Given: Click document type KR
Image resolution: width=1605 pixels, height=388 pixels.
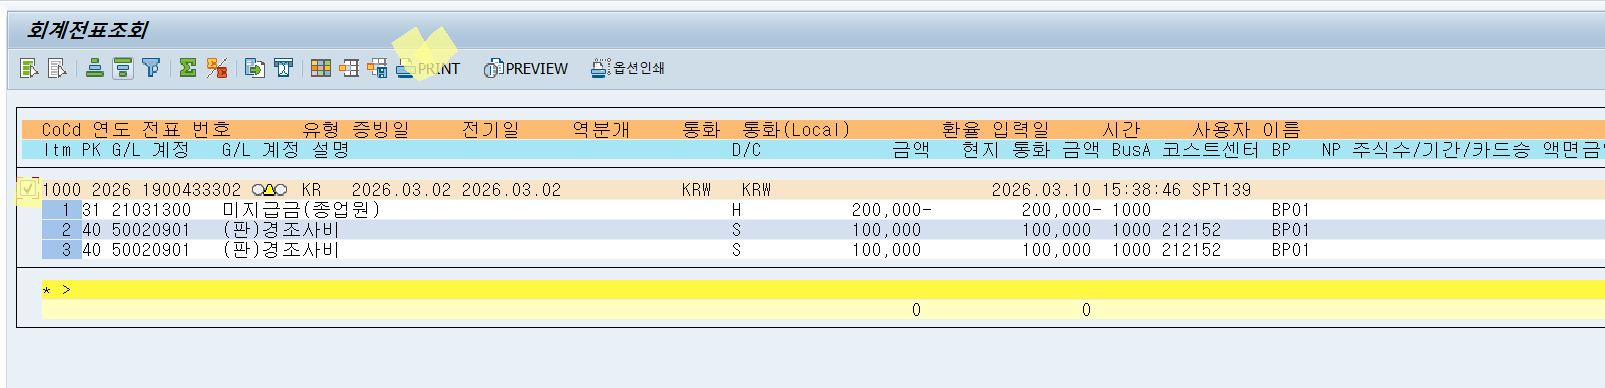Looking at the screenshot, I should tap(311, 190).
